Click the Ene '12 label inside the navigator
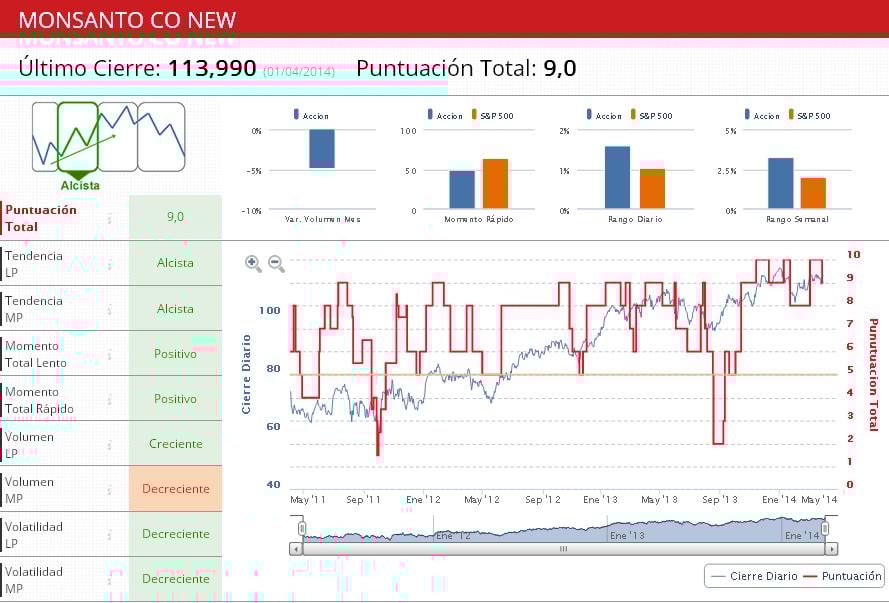 453,536
